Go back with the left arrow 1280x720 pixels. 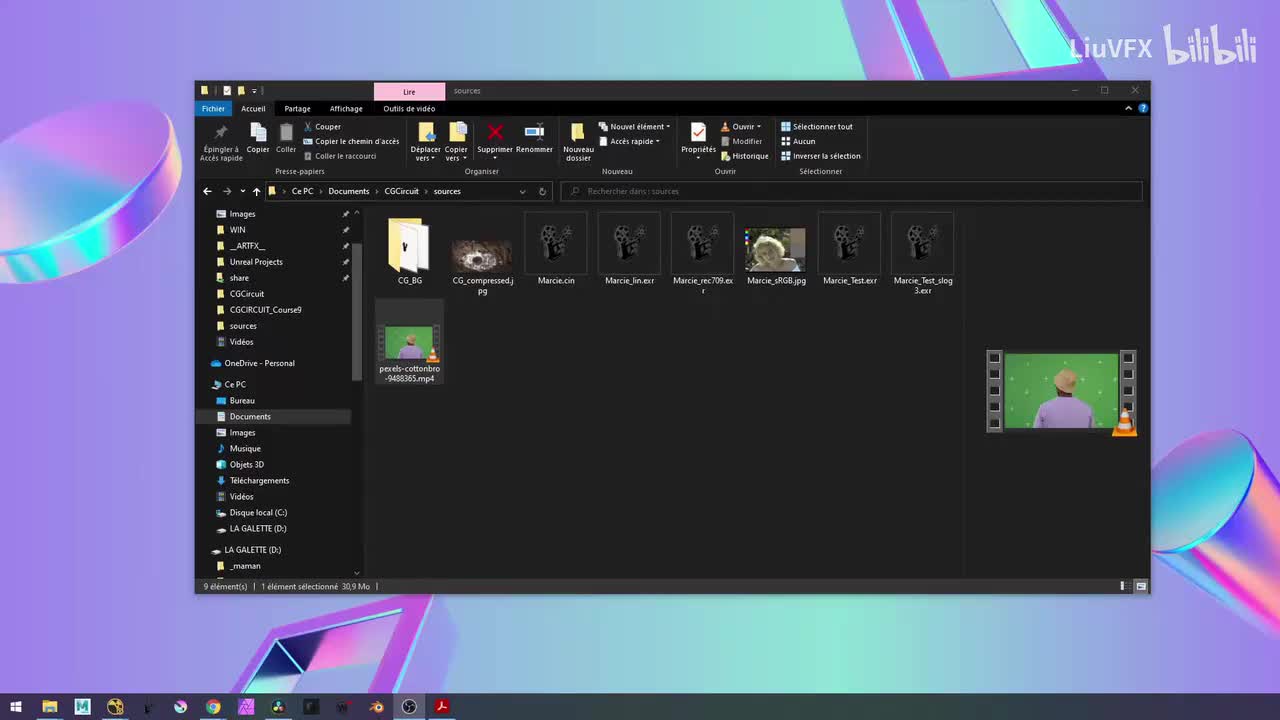(207, 191)
